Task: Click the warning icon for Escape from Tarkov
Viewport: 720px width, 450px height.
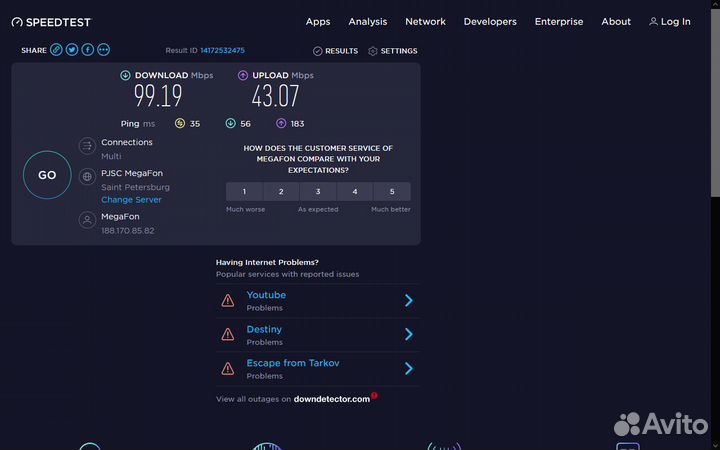Action: coord(228,369)
